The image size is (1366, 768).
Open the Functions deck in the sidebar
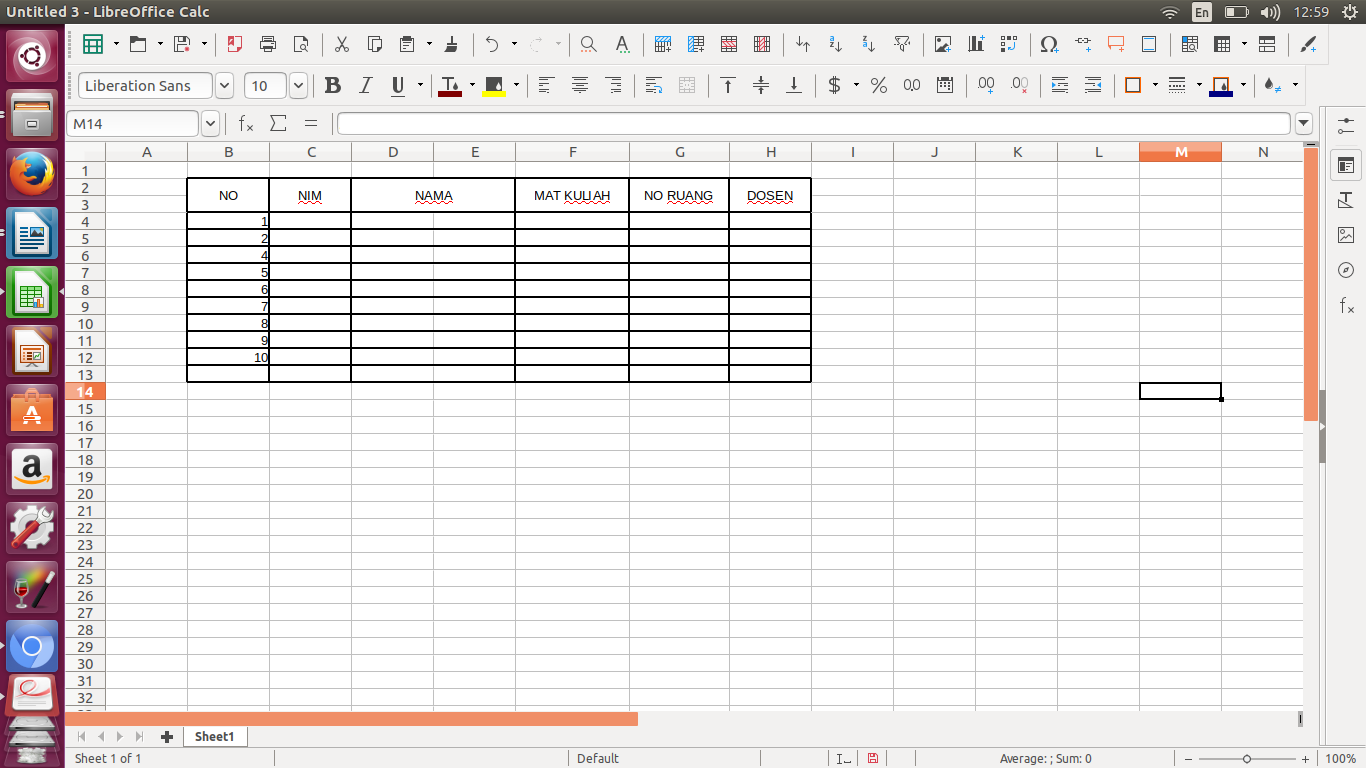coord(1346,307)
